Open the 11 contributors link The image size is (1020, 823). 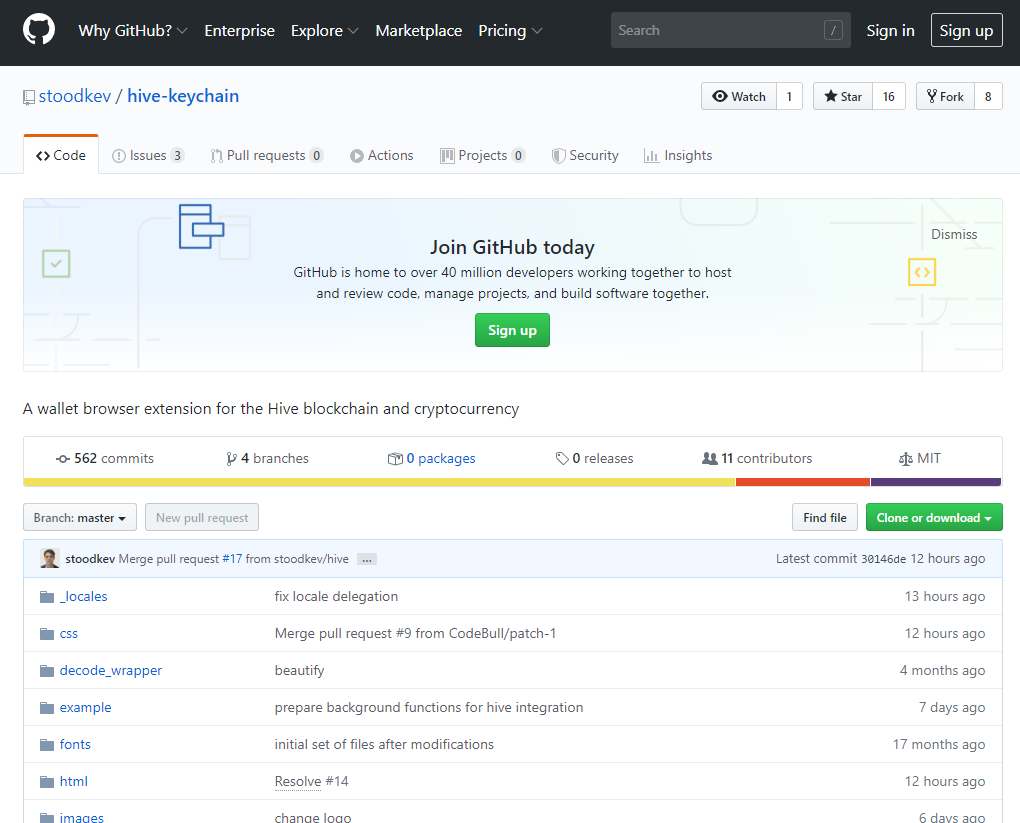[757, 459]
